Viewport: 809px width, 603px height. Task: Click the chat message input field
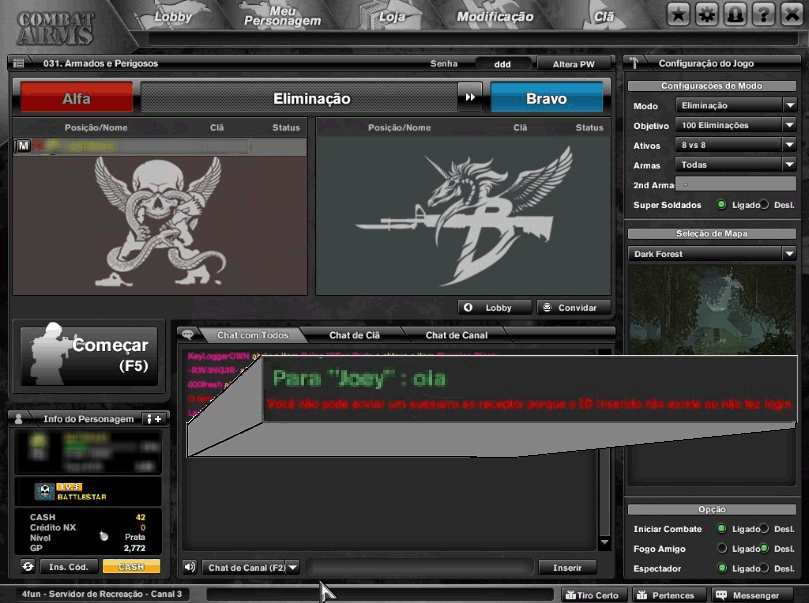pyautogui.click(x=420, y=567)
